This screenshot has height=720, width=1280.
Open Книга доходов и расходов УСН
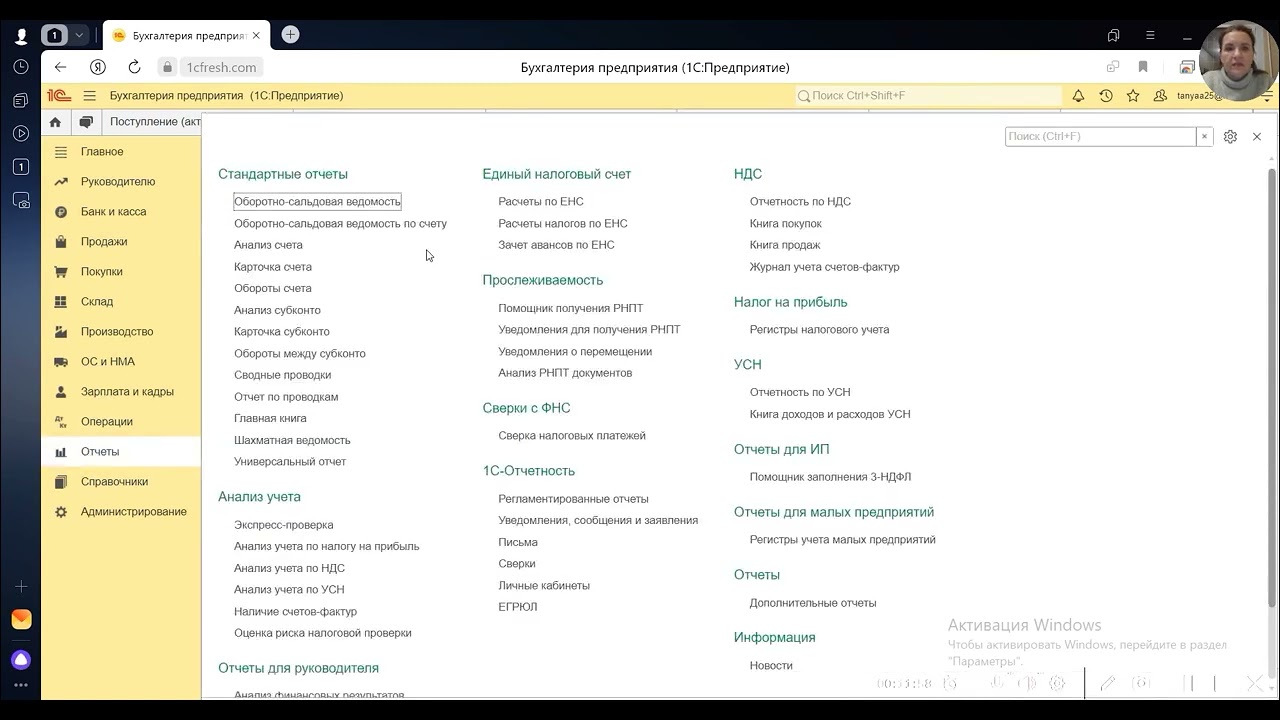point(830,414)
